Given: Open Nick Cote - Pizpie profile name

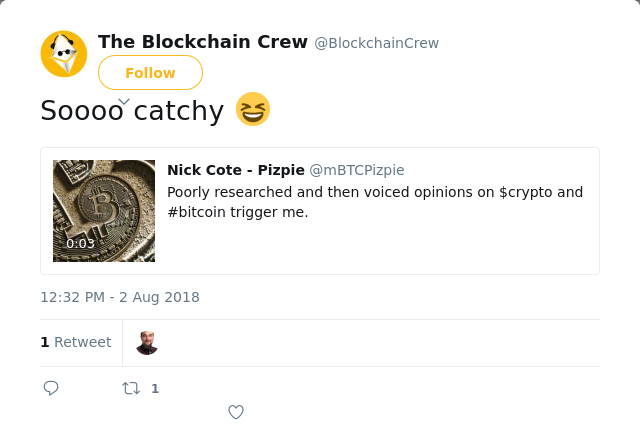Looking at the screenshot, I should [x=236, y=170].
